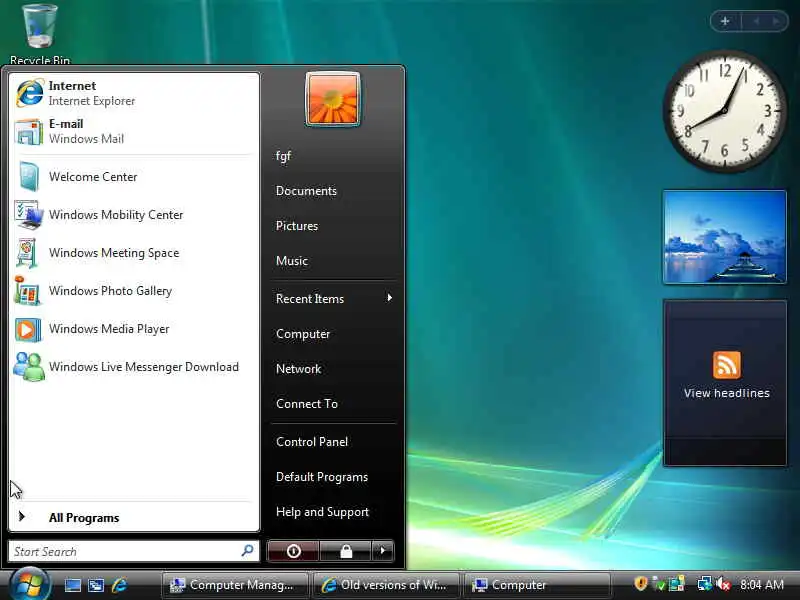Viewport: 800px width, 600px height.
Task: Click the muted volume tray icon
Action: [x=723, y=584]
